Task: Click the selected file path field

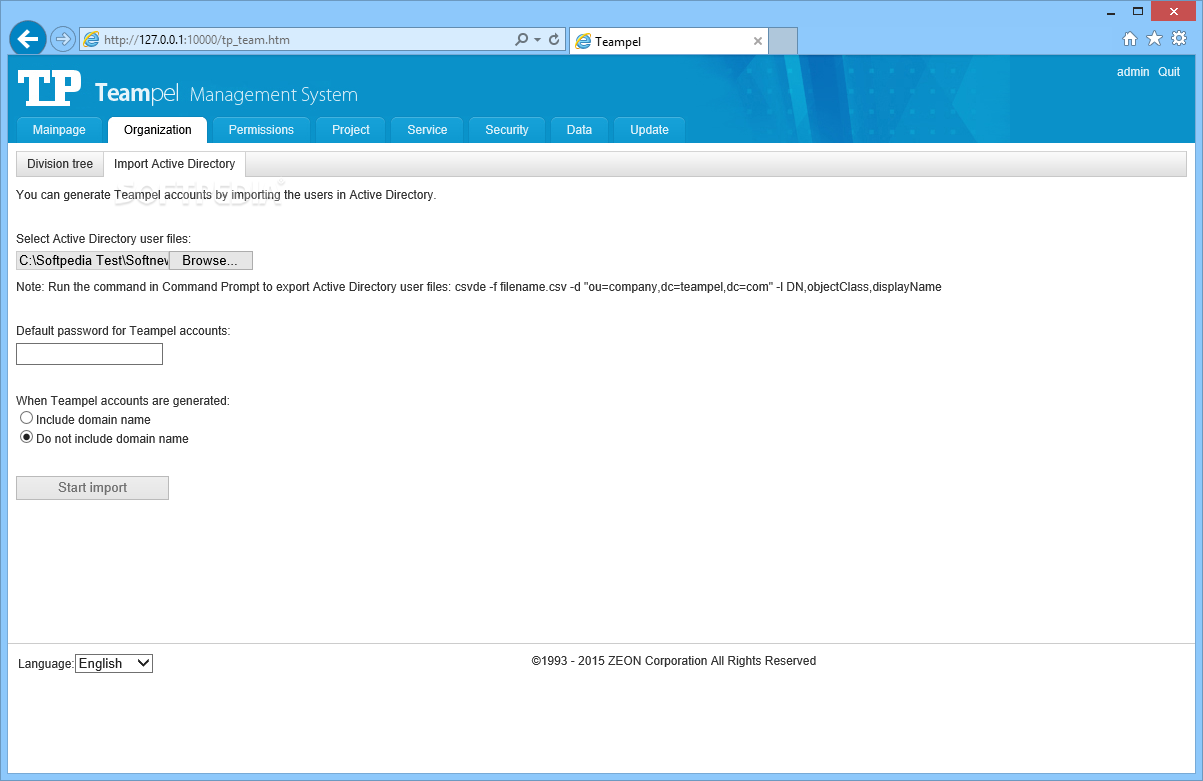Action: [93, 260]
